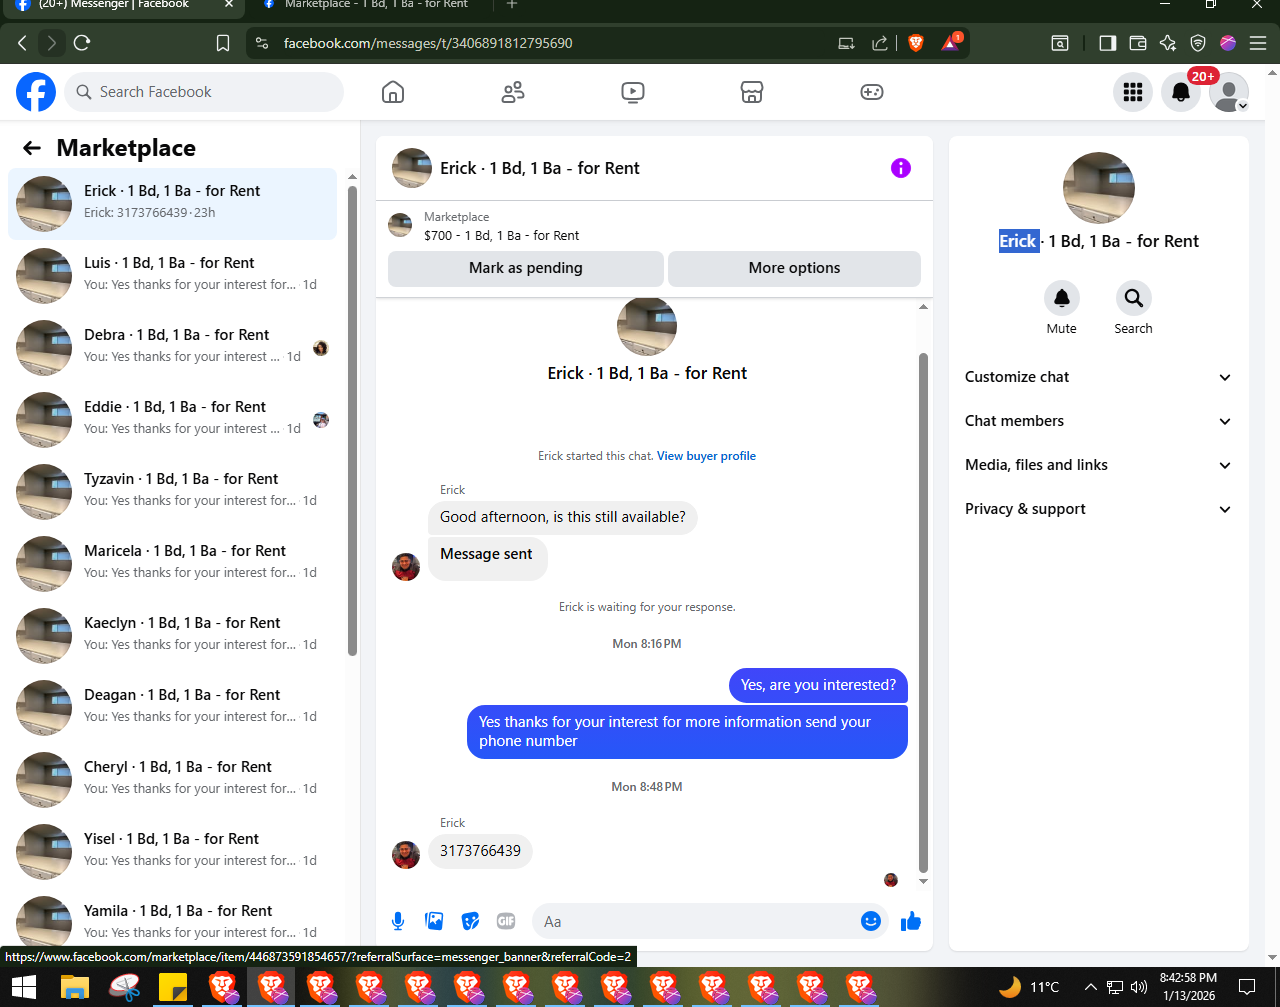
Task: Open the GIF picker icon
Action: click(x=506, y=921)
